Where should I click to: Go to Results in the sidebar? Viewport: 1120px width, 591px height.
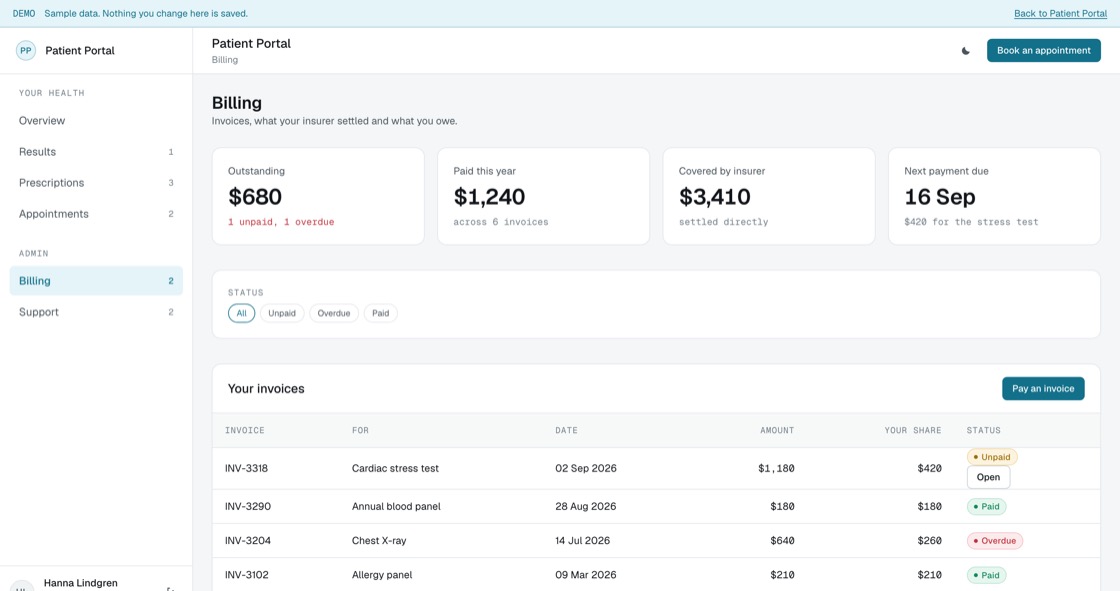(96, 152)
